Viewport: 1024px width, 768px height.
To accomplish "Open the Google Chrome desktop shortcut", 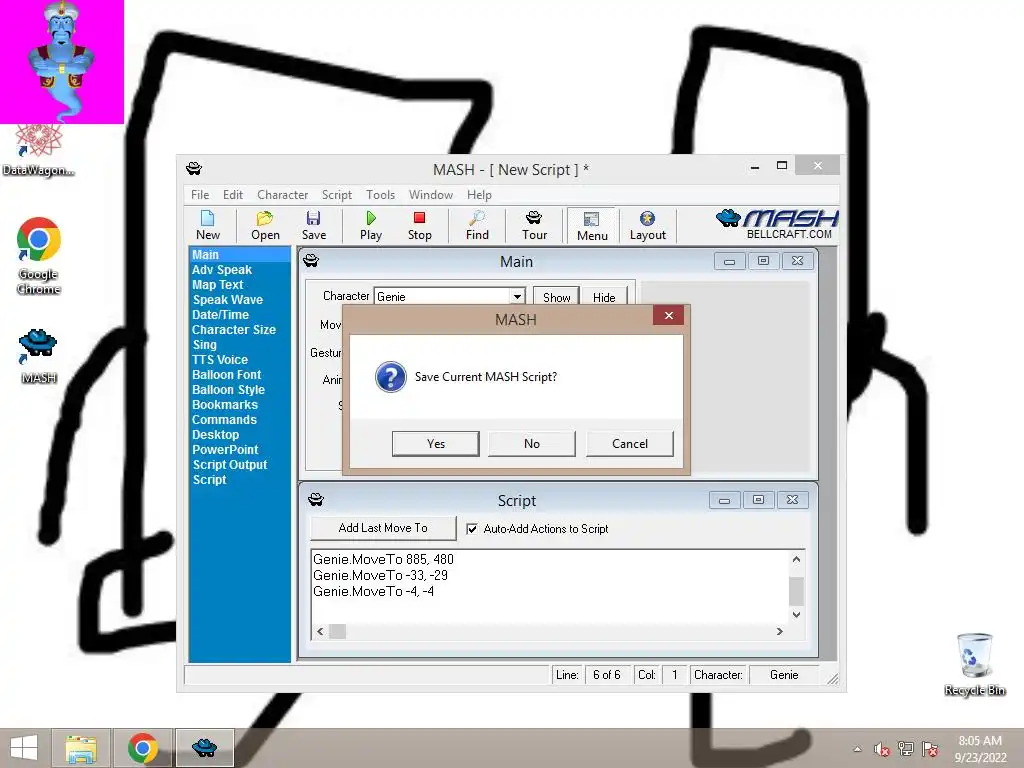I will (39, 256).
